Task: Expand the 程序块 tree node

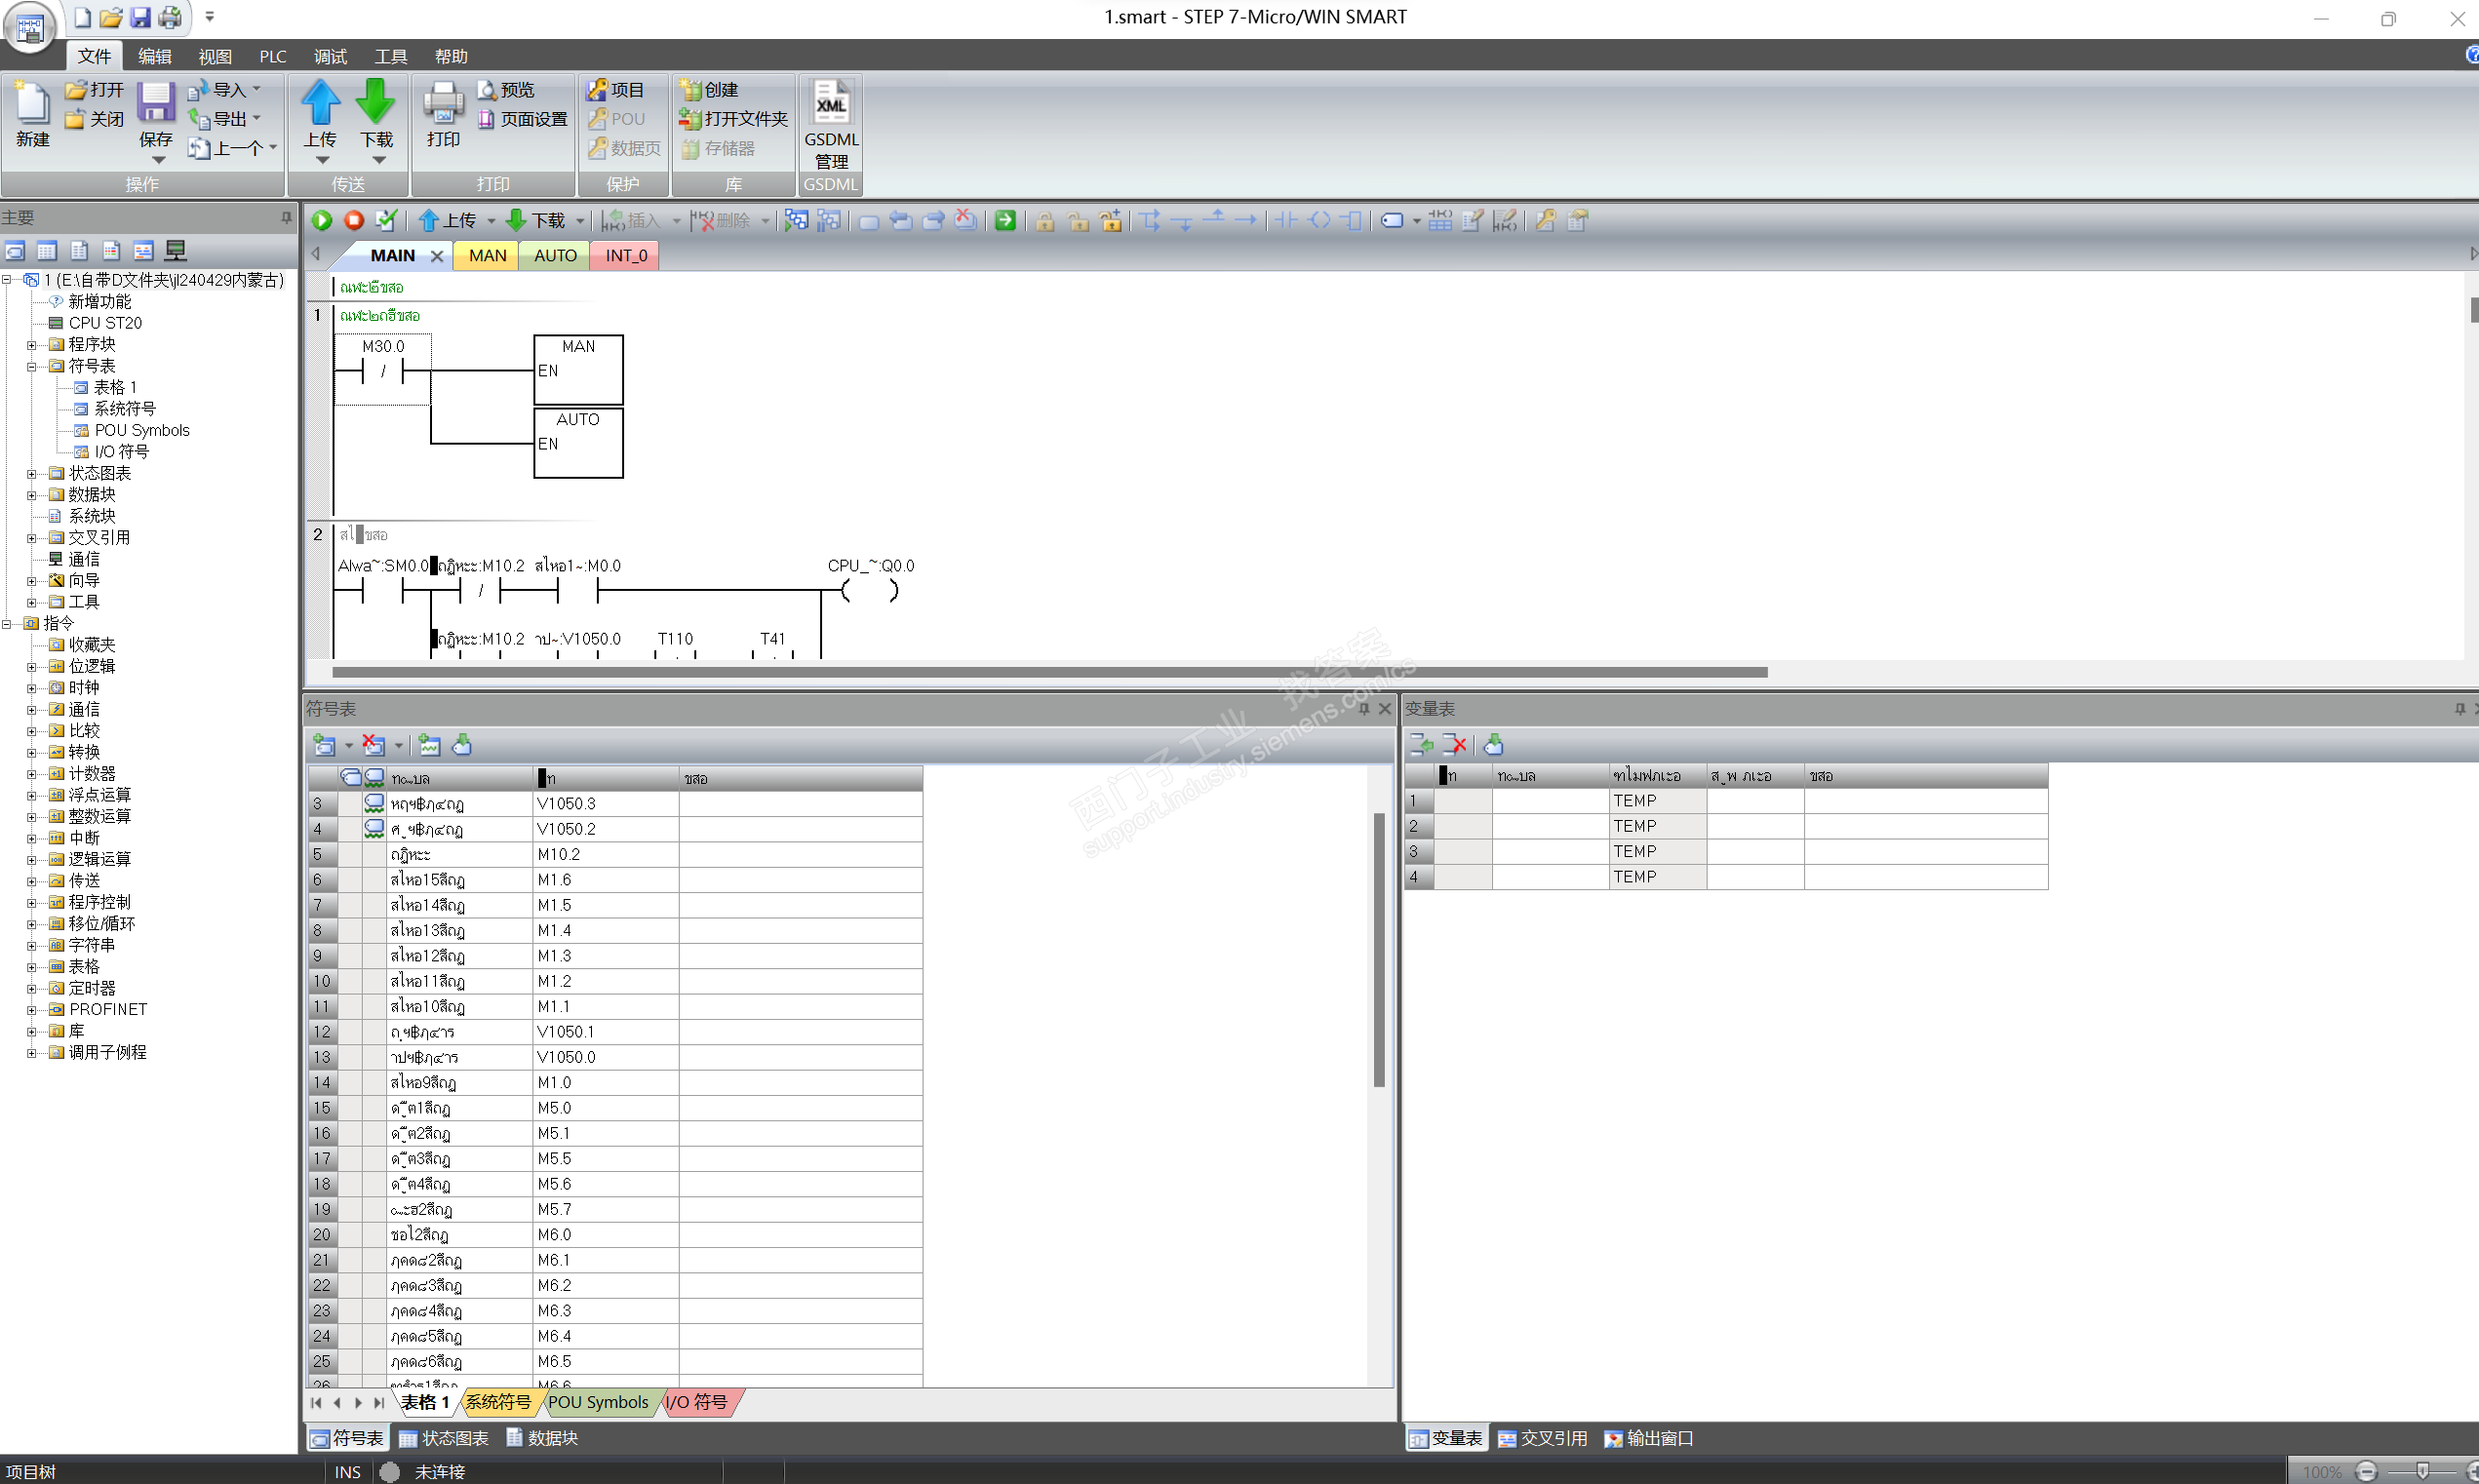Action: tap(31, 345)
